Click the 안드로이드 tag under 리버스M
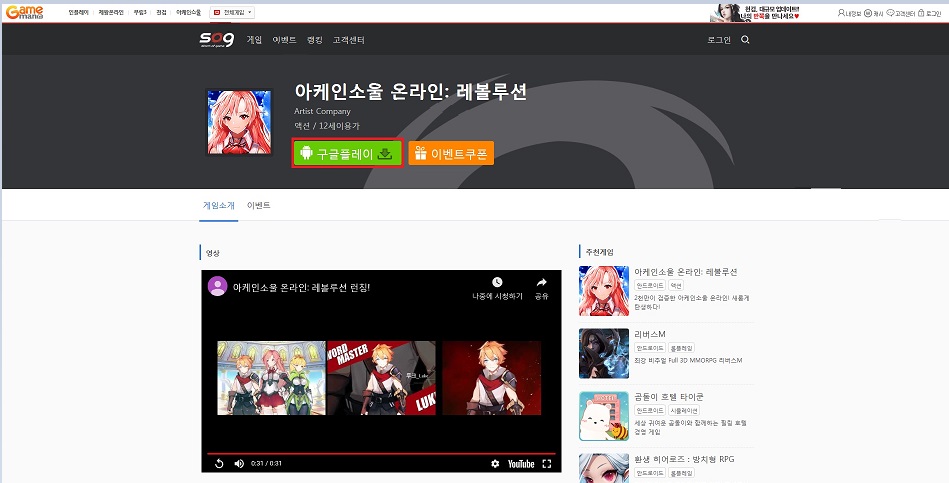This screenshot has width=949, height=483. click(x=650, y=348)
